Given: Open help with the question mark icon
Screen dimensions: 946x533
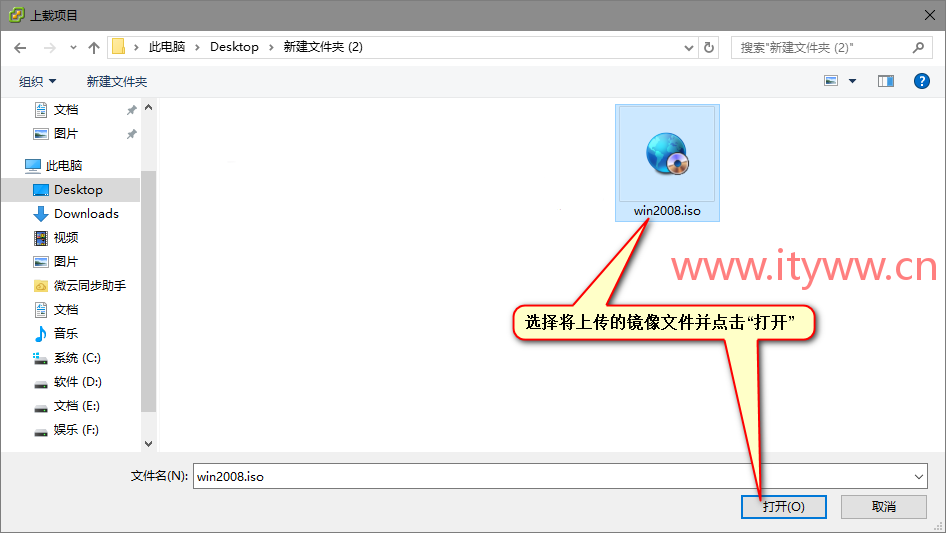Looking at the screenshot, I should [921, 81].
